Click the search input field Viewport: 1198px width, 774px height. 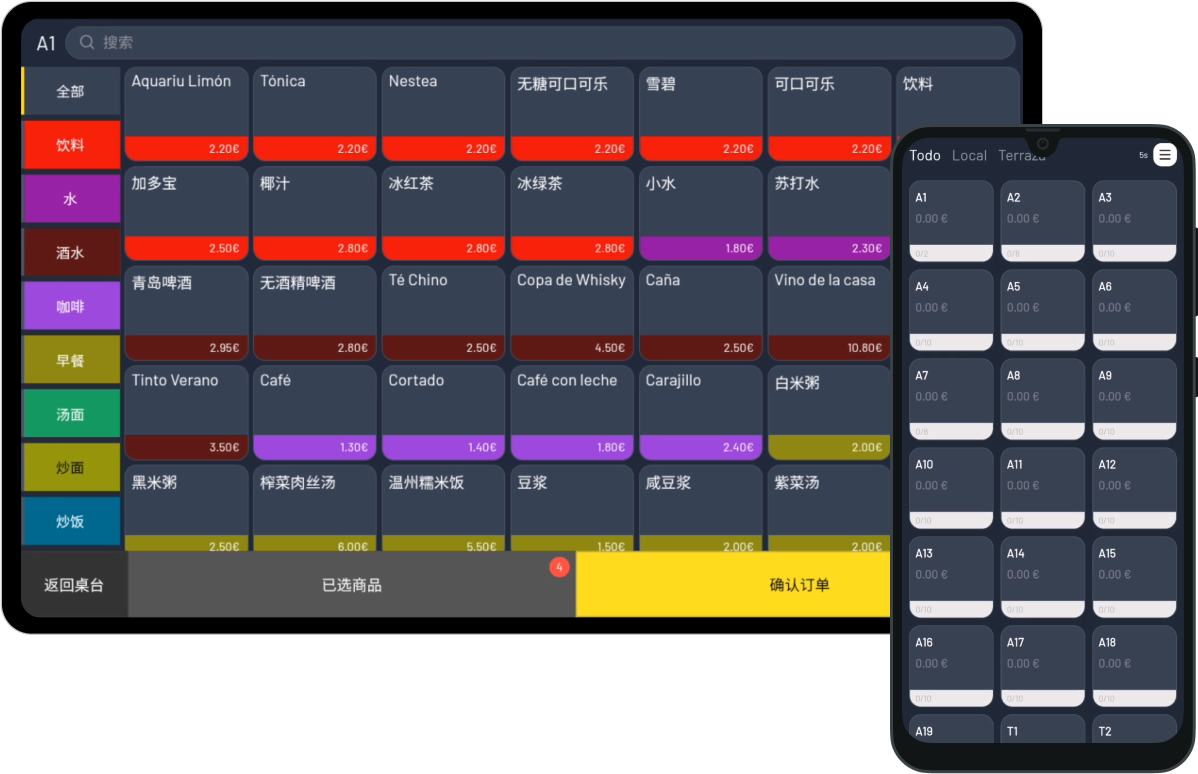[x=540, y=42]
